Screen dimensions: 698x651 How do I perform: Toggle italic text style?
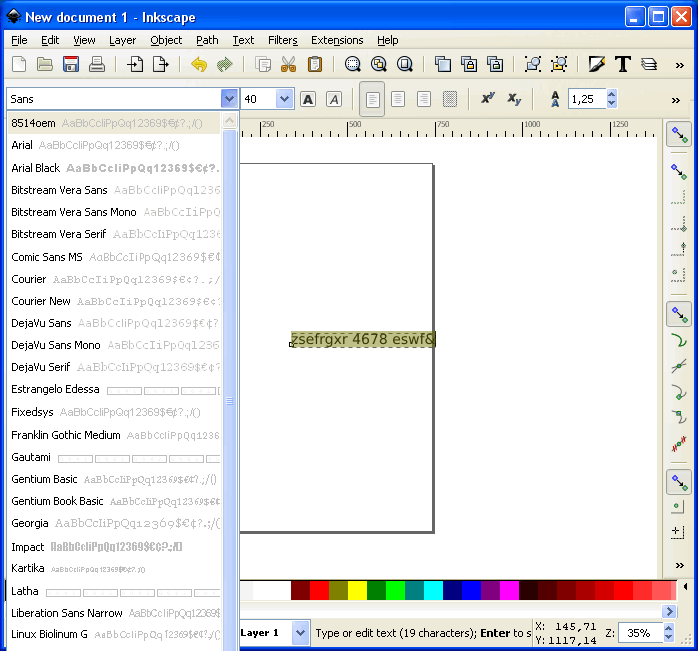pos(334,99)
